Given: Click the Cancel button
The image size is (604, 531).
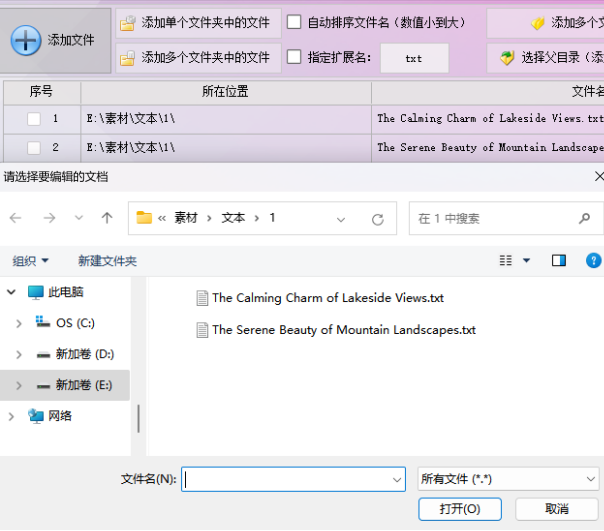Looking at the screenshot, I should [x=557, y=509].
